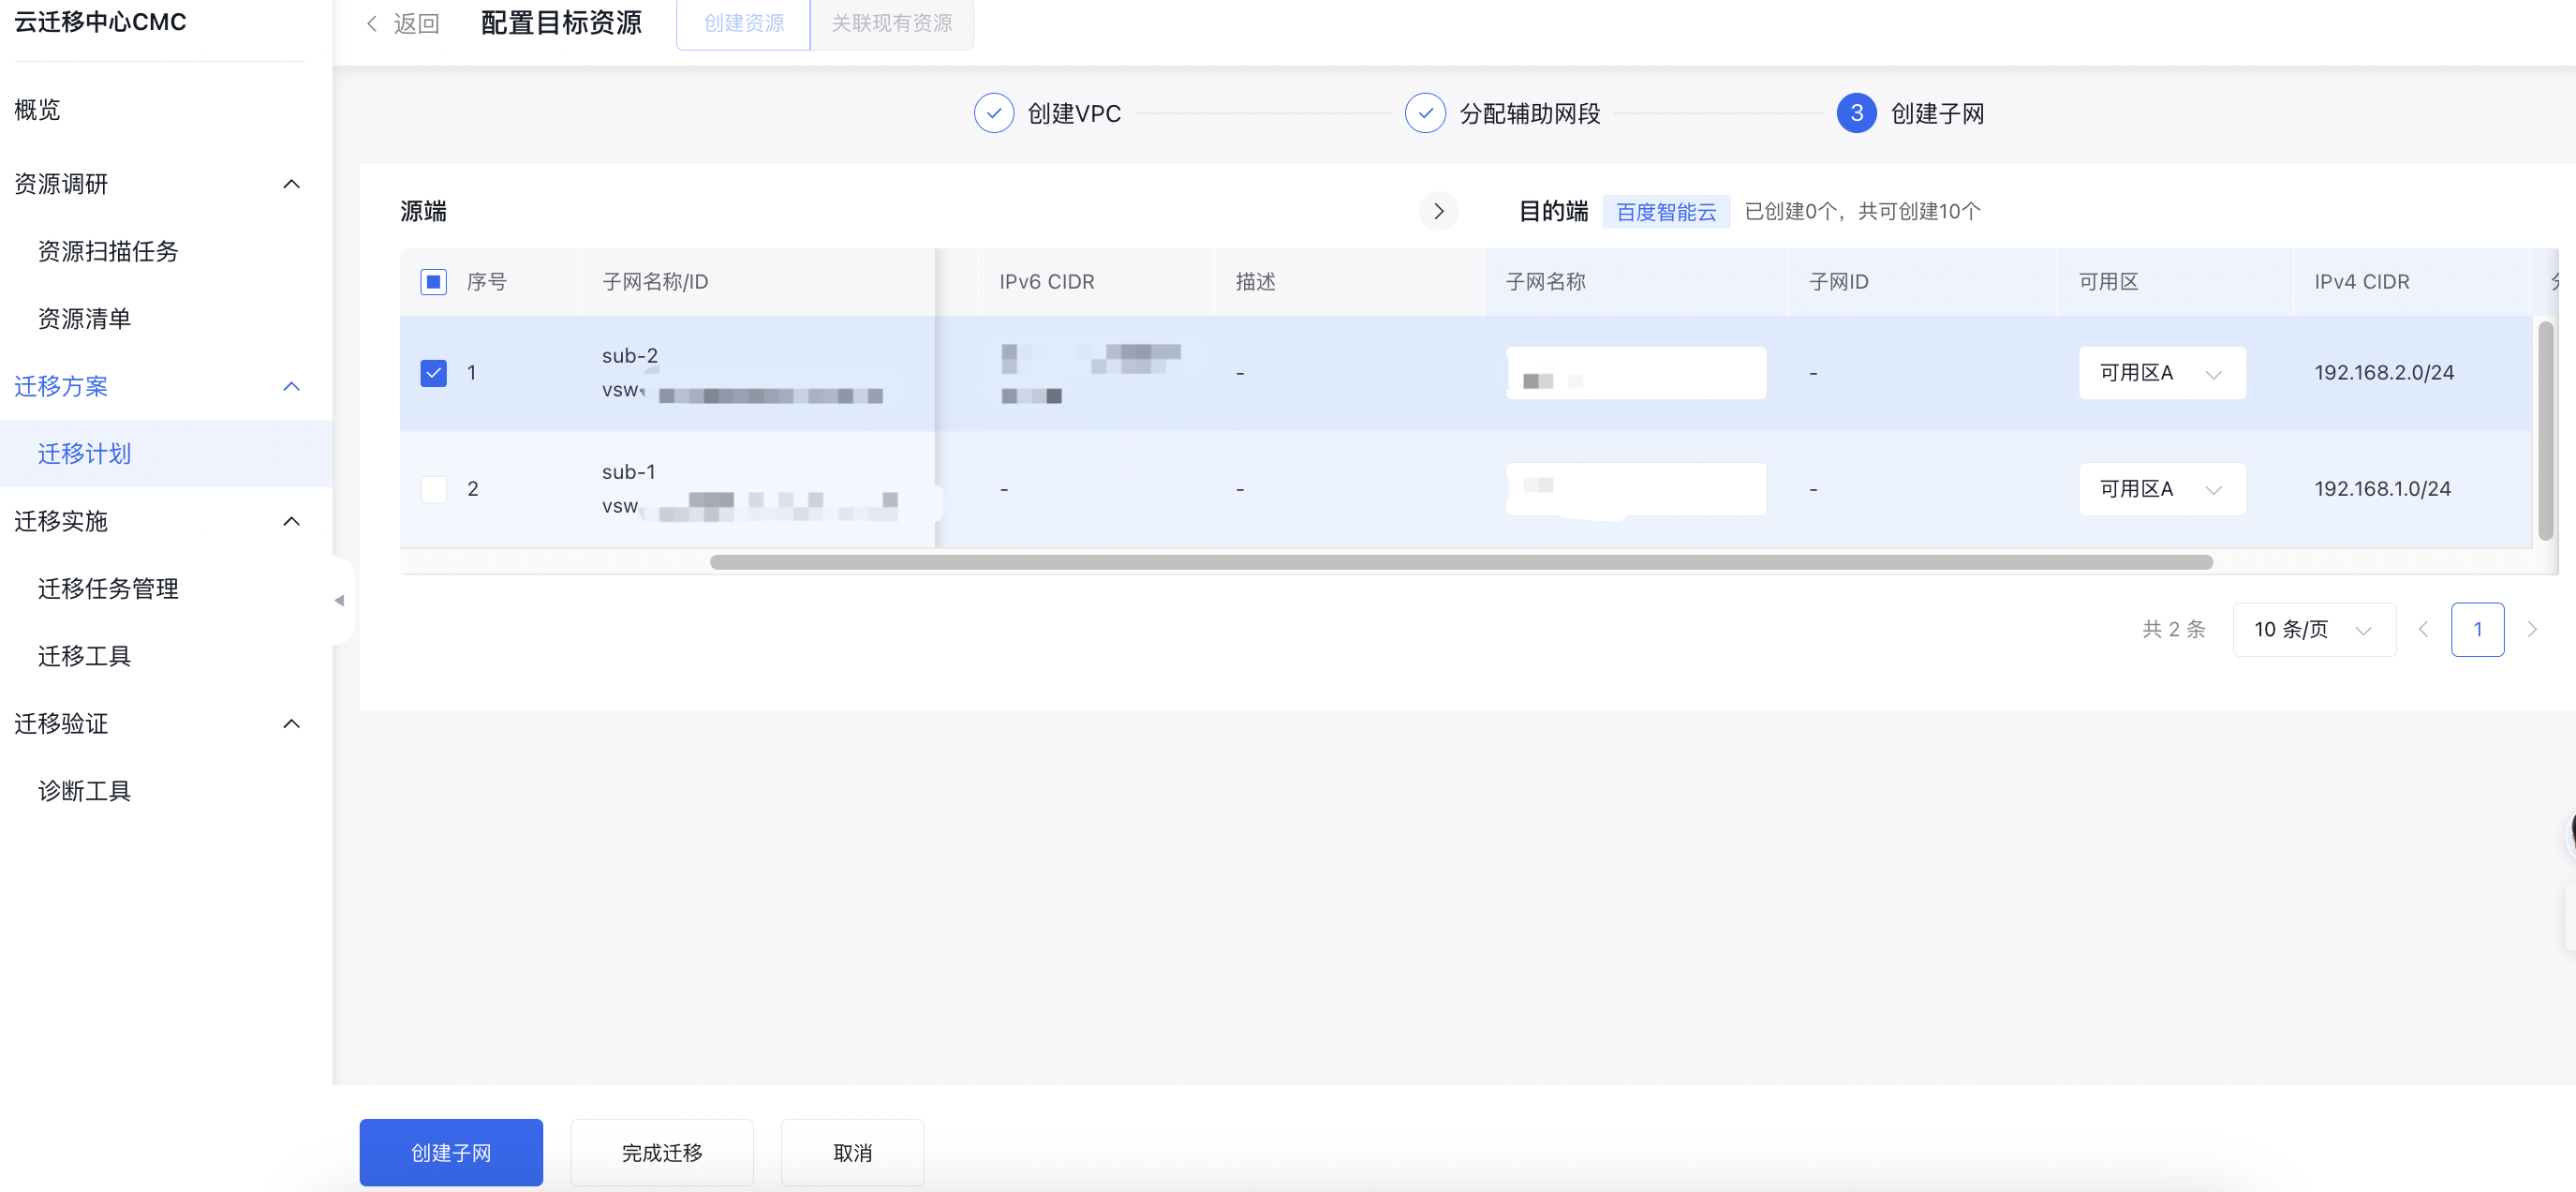Click the 取消 button
The height and width of the screenshot is (1192, 2576).
852,1152
